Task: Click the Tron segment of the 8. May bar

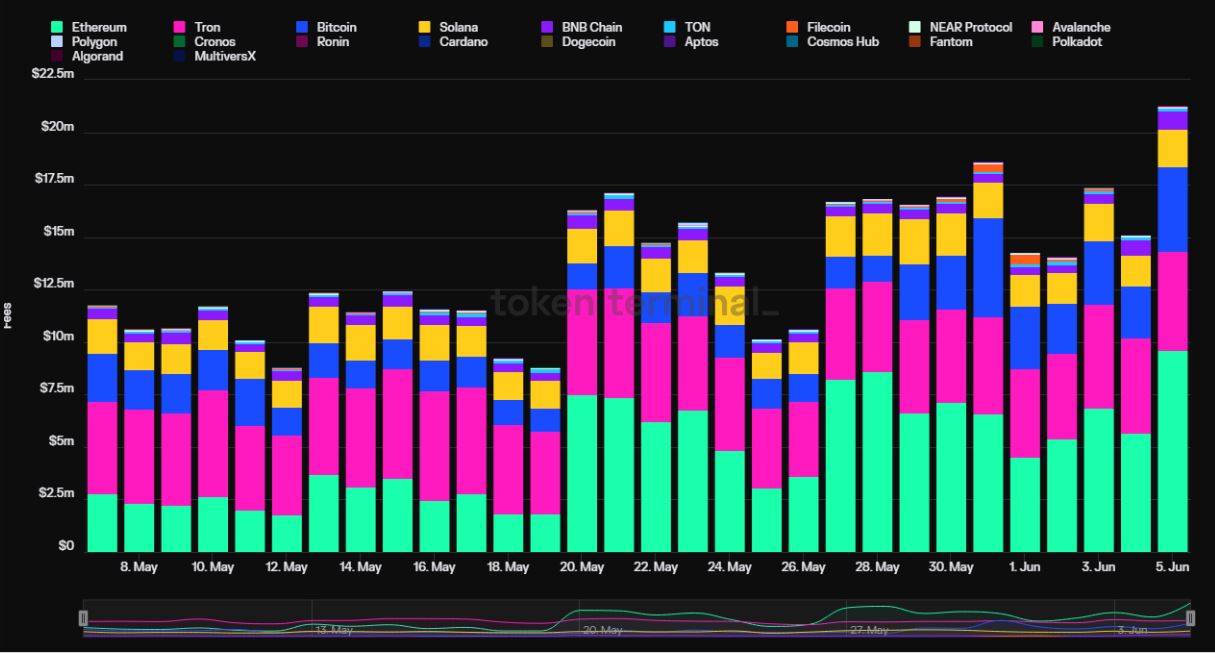Action: pos(139,456)
